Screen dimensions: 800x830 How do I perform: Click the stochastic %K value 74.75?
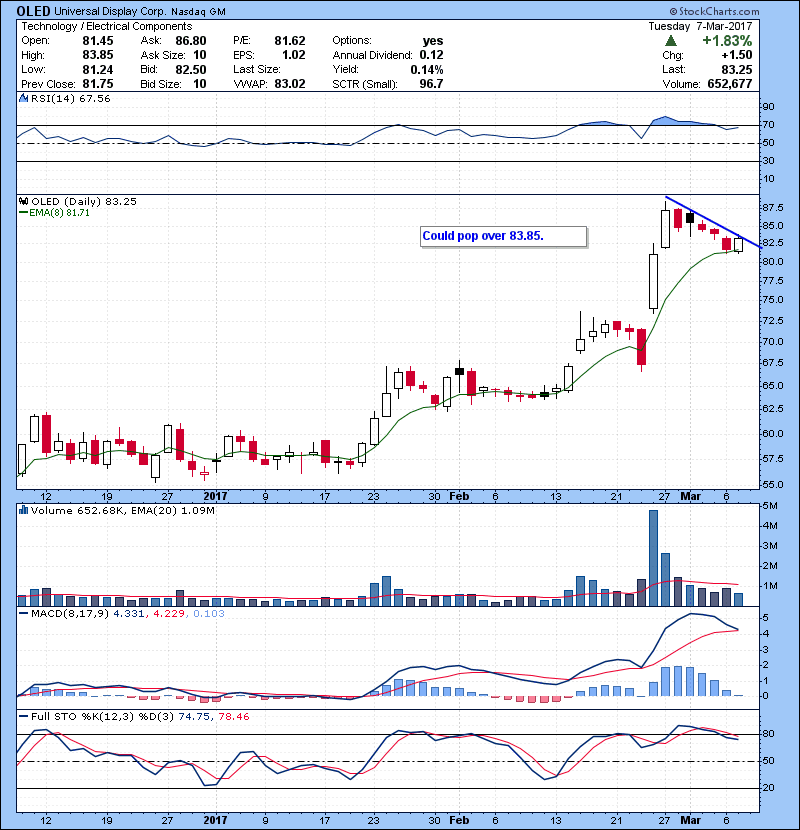tap(194, 717)
